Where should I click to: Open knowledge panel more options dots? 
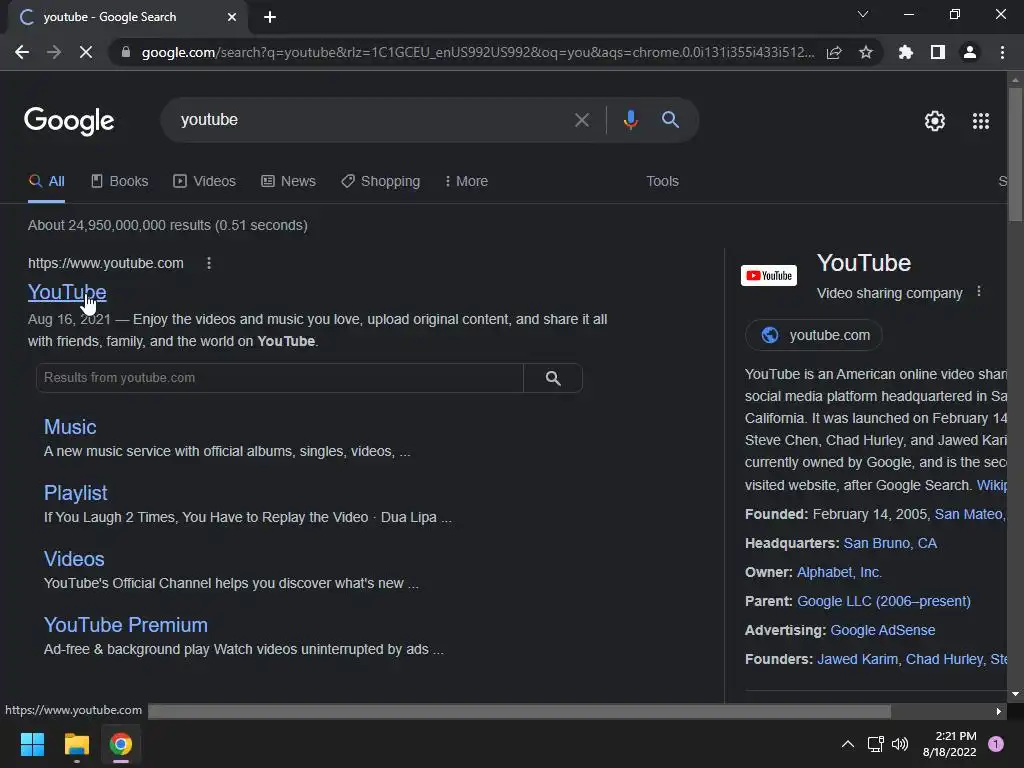click(978, 291)
